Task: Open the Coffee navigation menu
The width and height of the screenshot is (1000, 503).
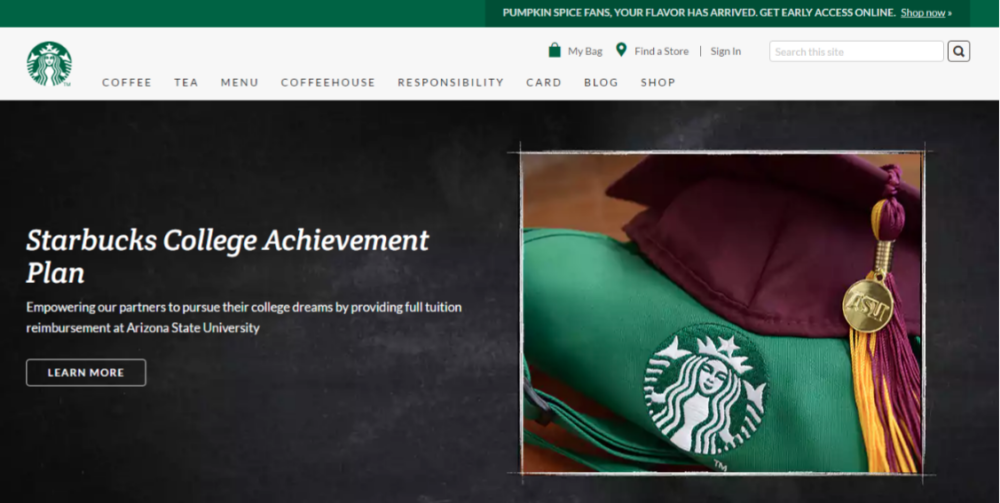Action: point(127,83)
